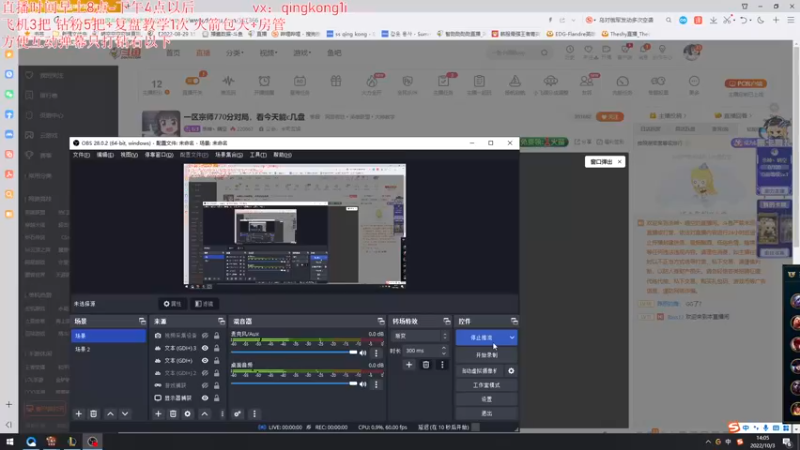This screenshot has height=450, width=800.
Task: Start the virtual camera button
Action: click(x=480, y=371)
